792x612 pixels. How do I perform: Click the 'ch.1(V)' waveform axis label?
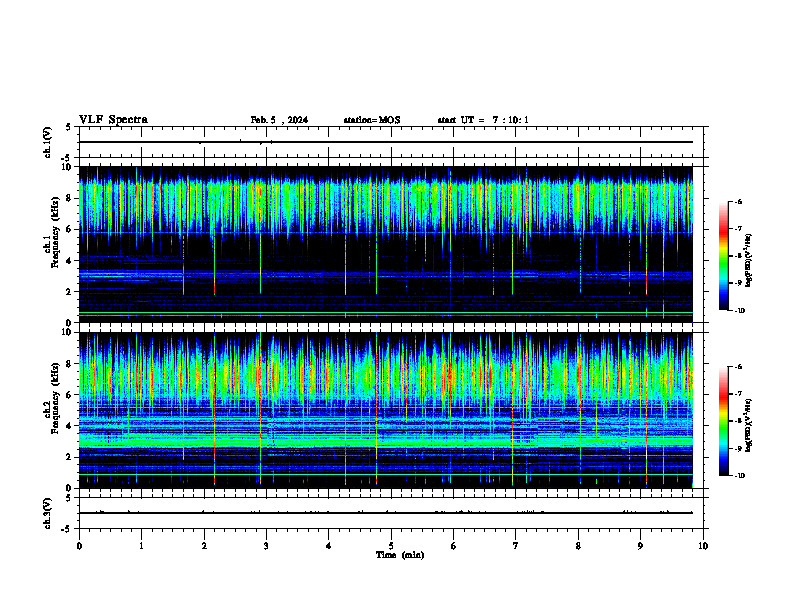click(x=47, y=142)
